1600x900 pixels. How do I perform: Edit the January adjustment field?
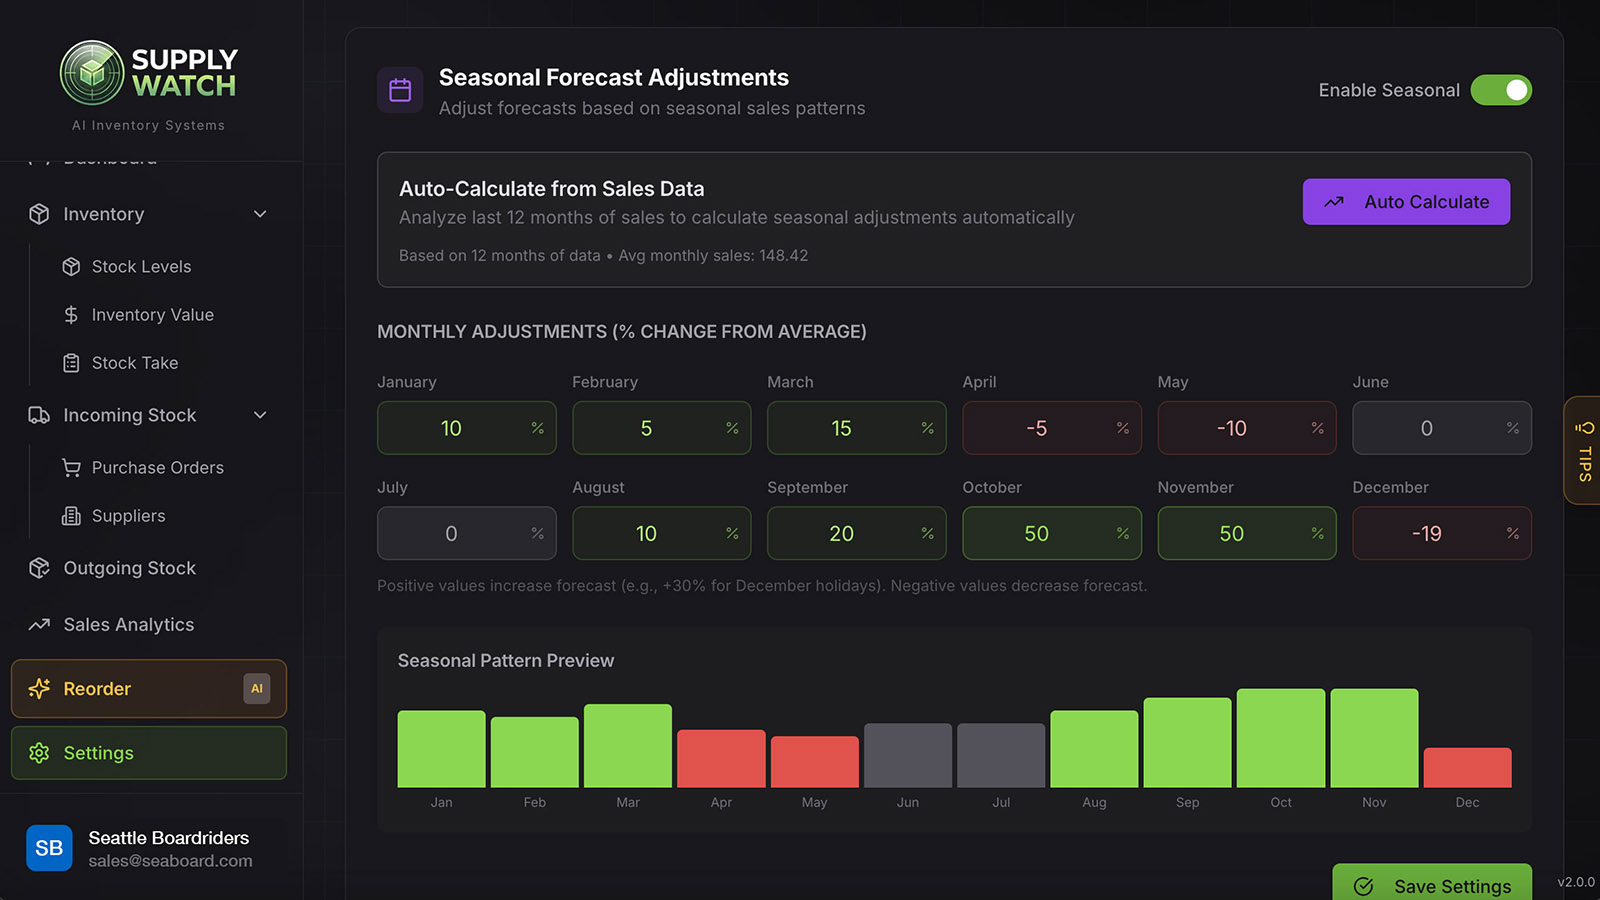pyautogui.click(x=467, y=428)
